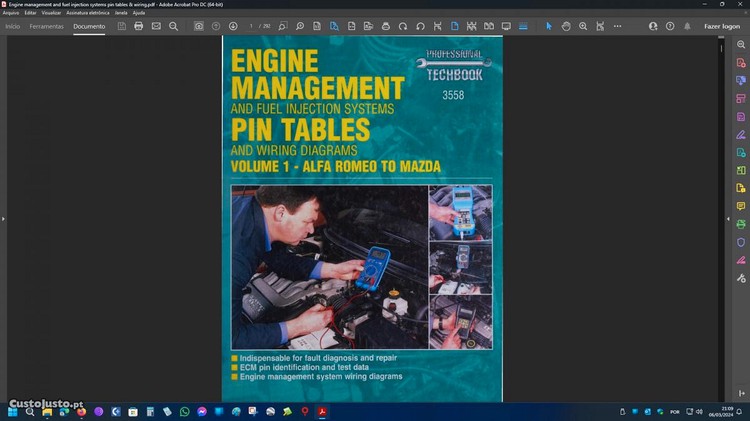Viewport: 750px width, 421px height.
Task: Collapse the right tools pane arrow
Action: tap(728, 219)
